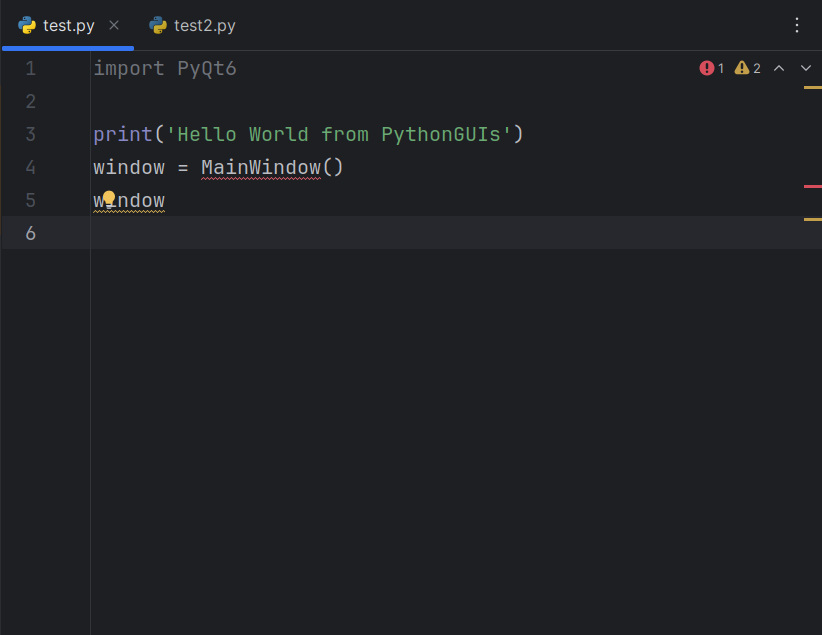
Task: Click the underlined 'MainWindow' identifier
Action: [x=261, y=168]
